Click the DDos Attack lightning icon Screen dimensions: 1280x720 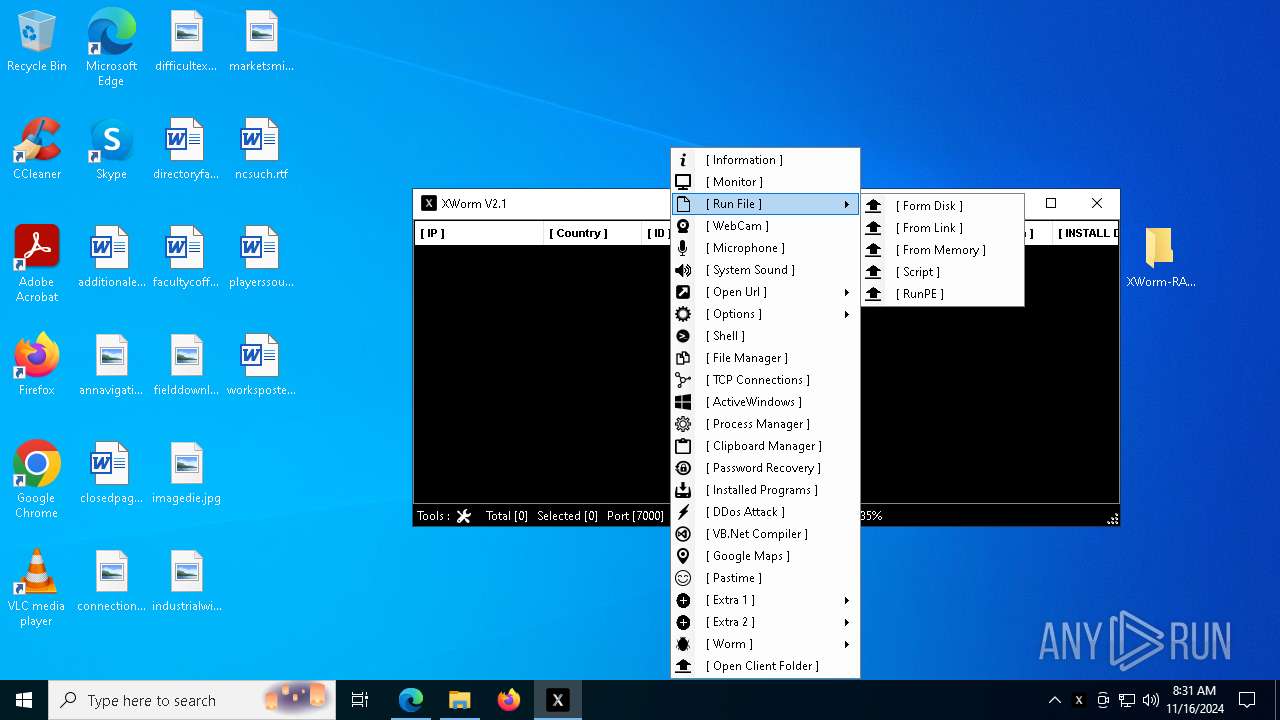pyautogui.click(x=683, y=512)
